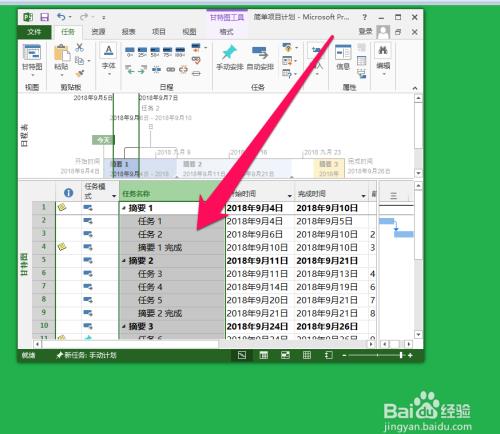This screenshot has height=434, width=500.
Task: Open the 任务模式 column dropdown arrow
Action: coord(114,196)
